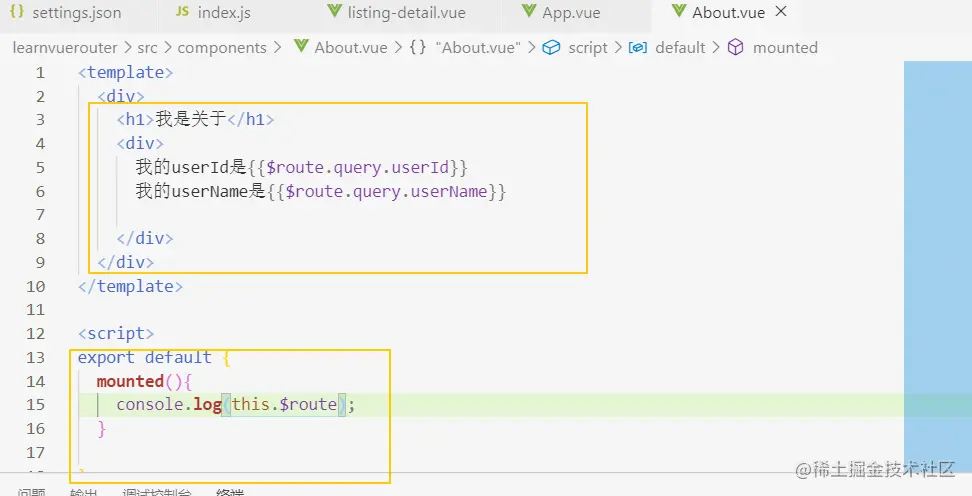Click line number 15 in gutter
972x496 pixels.
(36, 405)
